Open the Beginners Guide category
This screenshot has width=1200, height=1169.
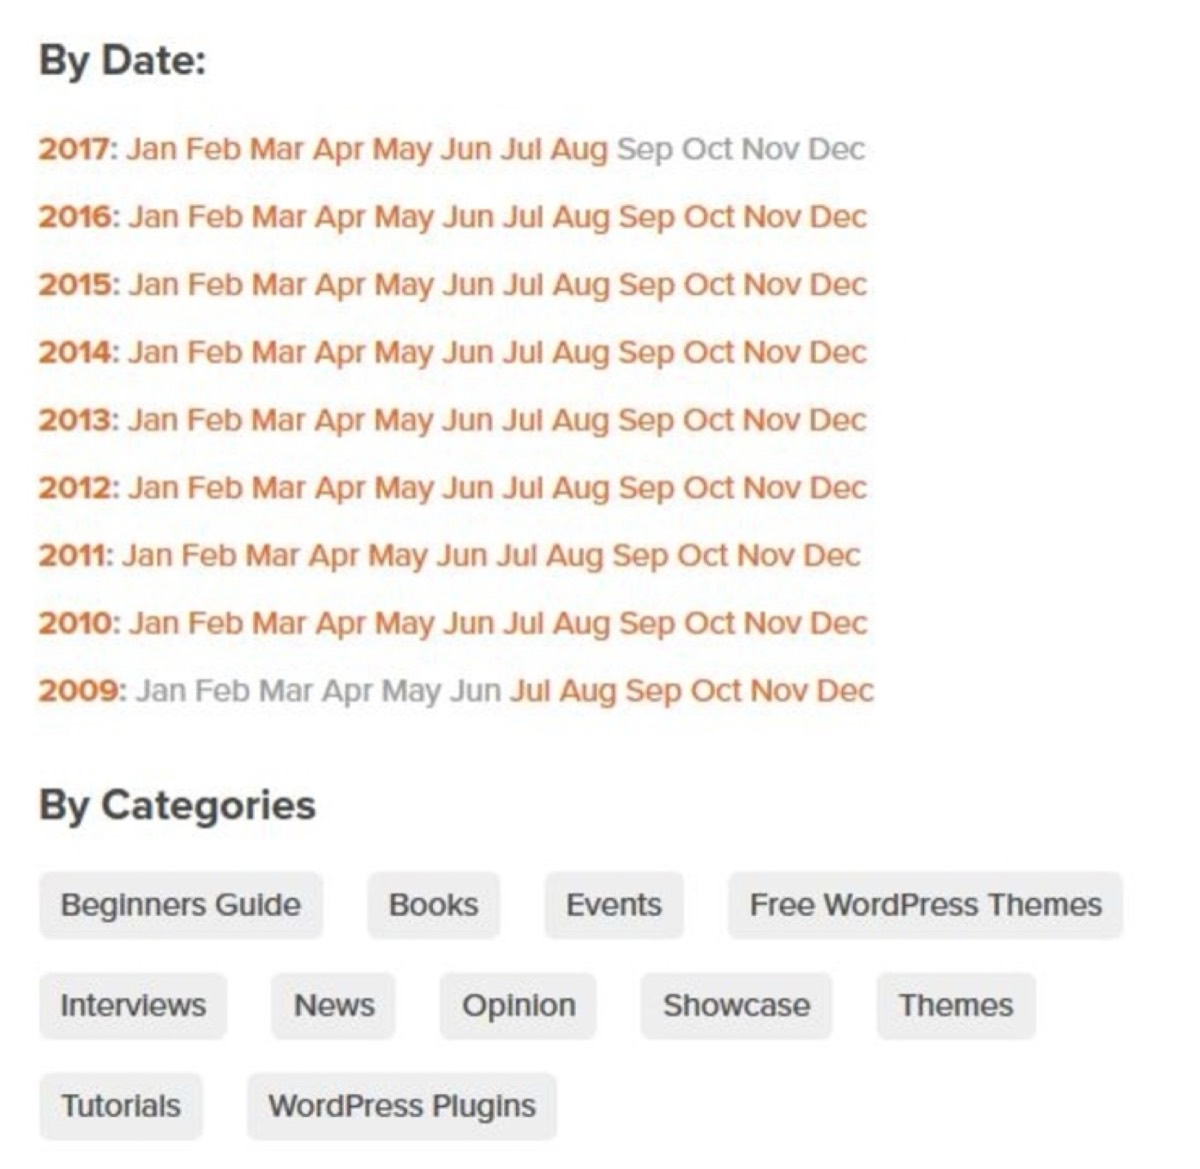[181, 905]
